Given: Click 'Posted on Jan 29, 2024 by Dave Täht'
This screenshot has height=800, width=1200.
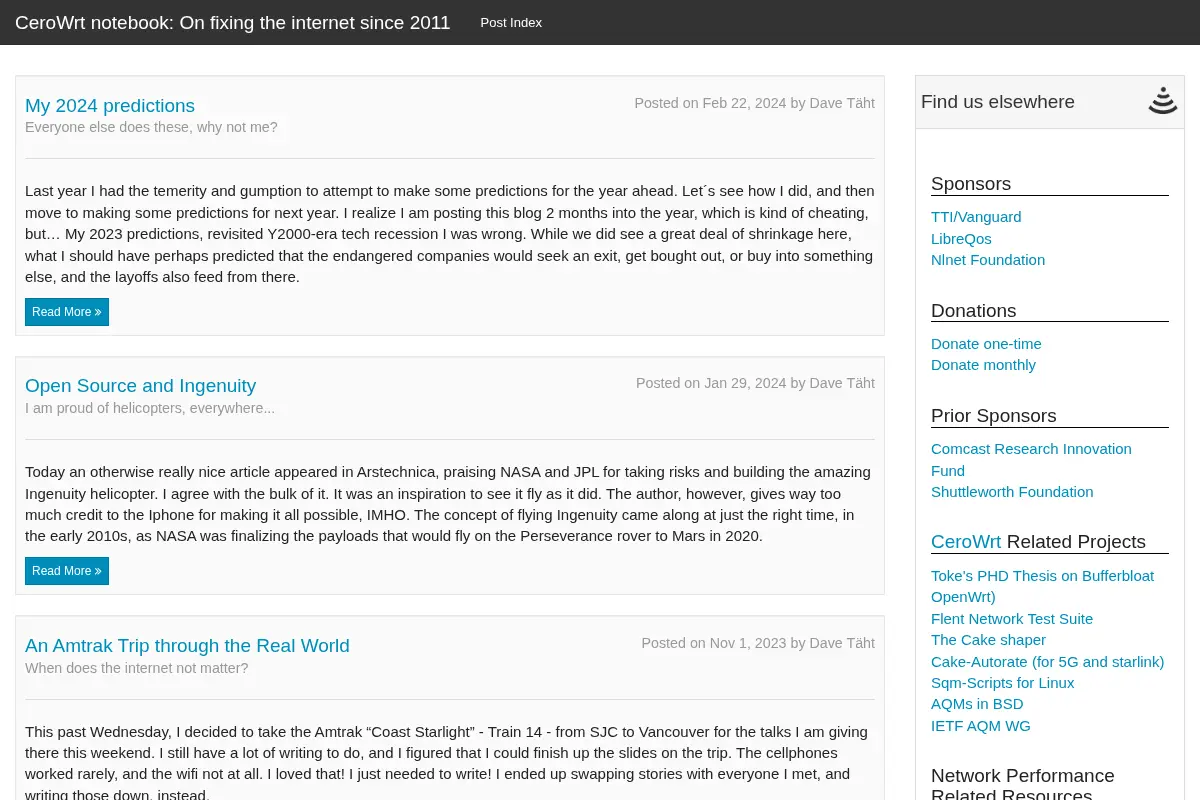Looking at the screenshot, I should (x=755, y=383).
